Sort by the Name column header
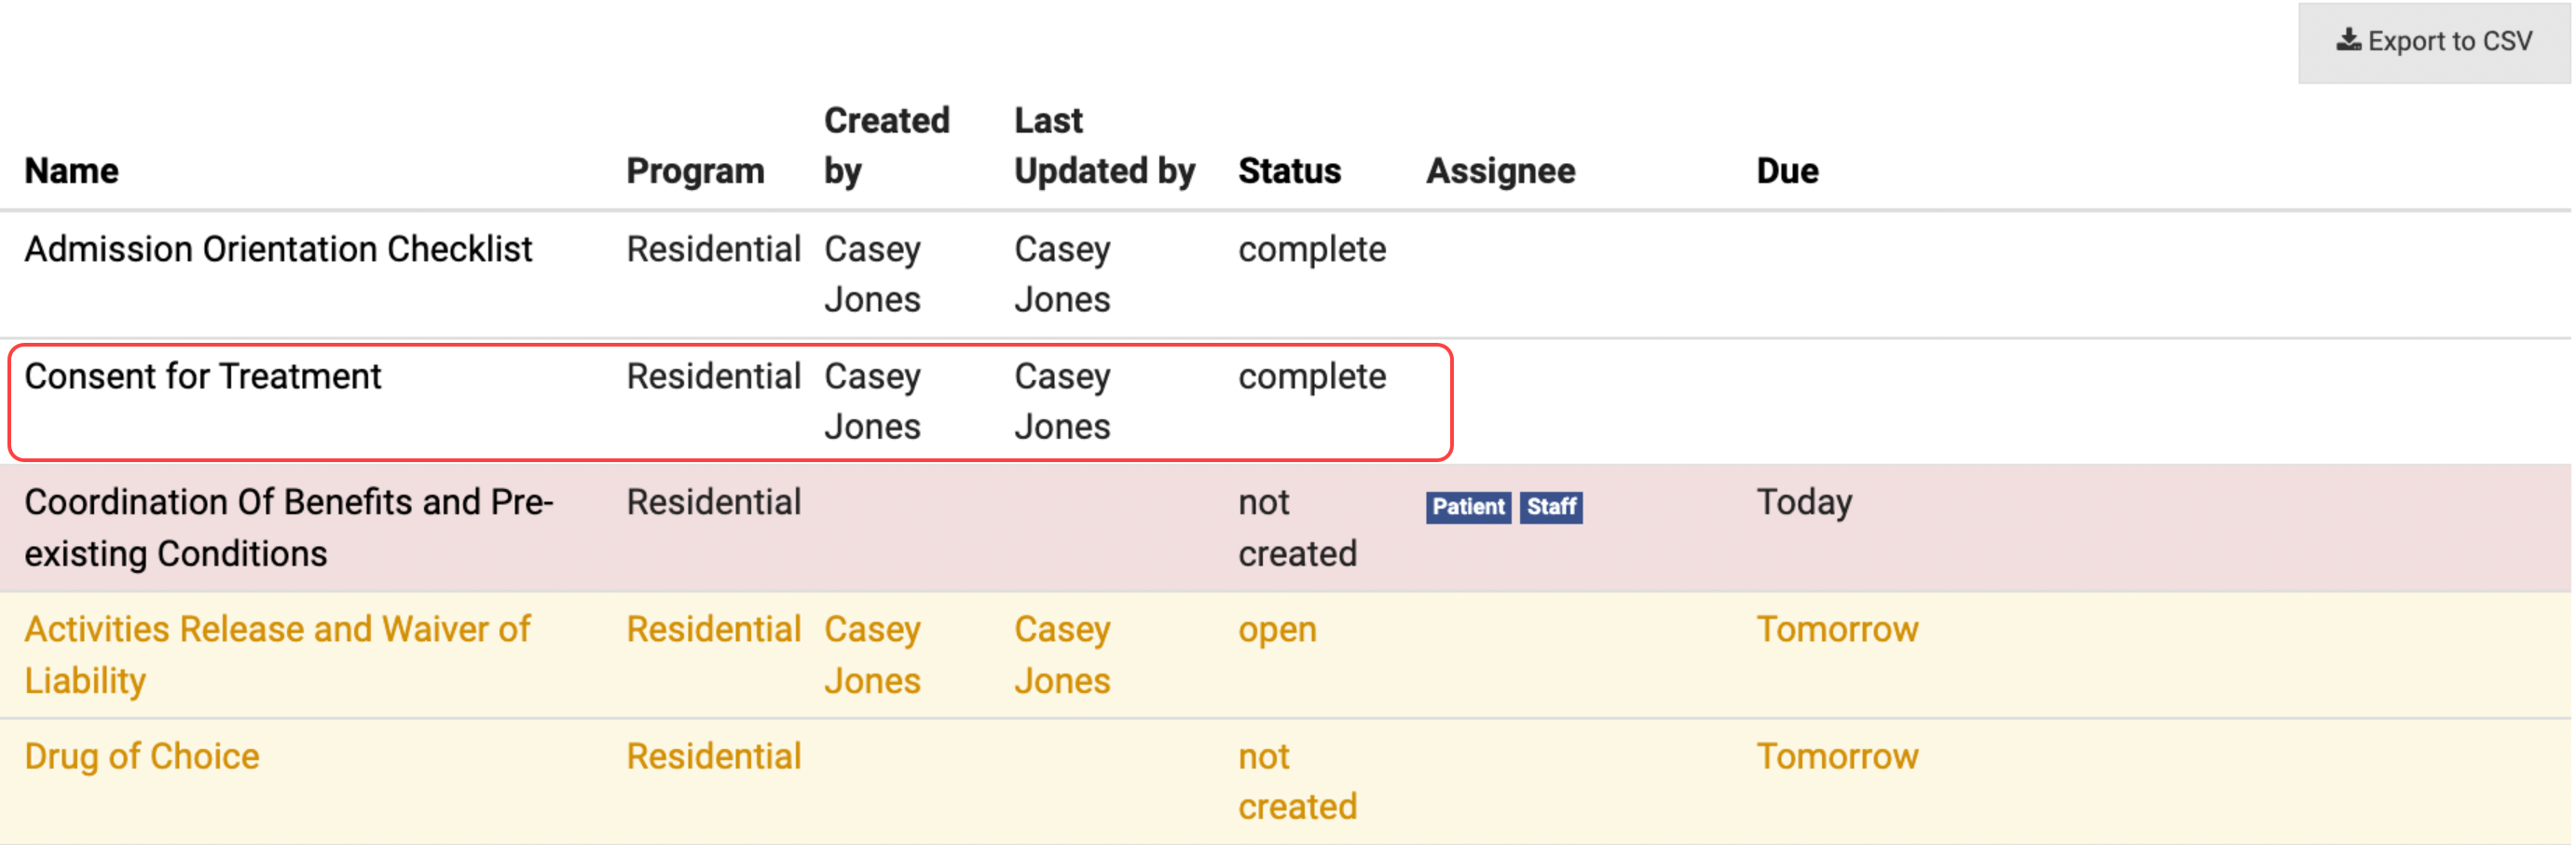Screen dimensions: 2576x845 [x=72, y=171]
